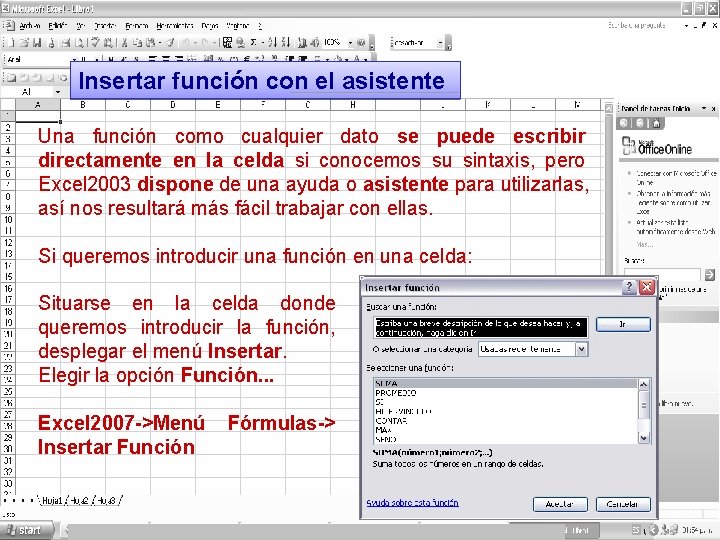Click the Sort Descending icon

285,43
